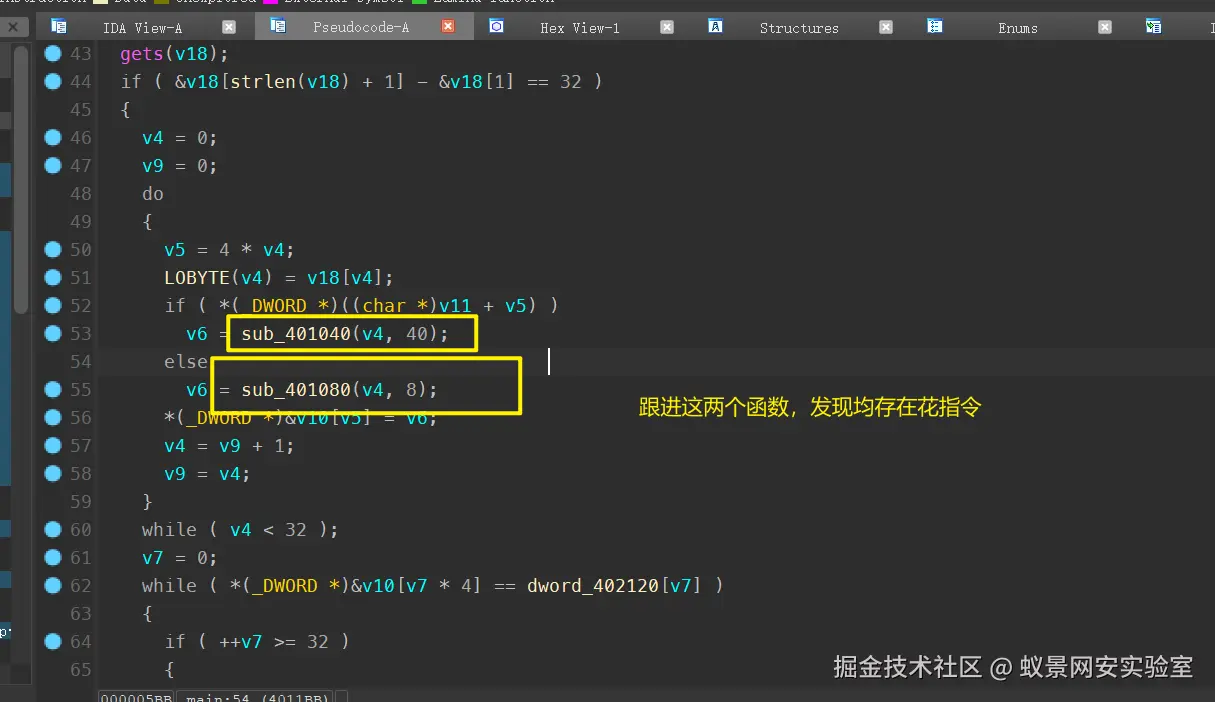This screenshot has width=1215, height=702.
Task: Click variable v11 on line 52
Action: (455, 305)
